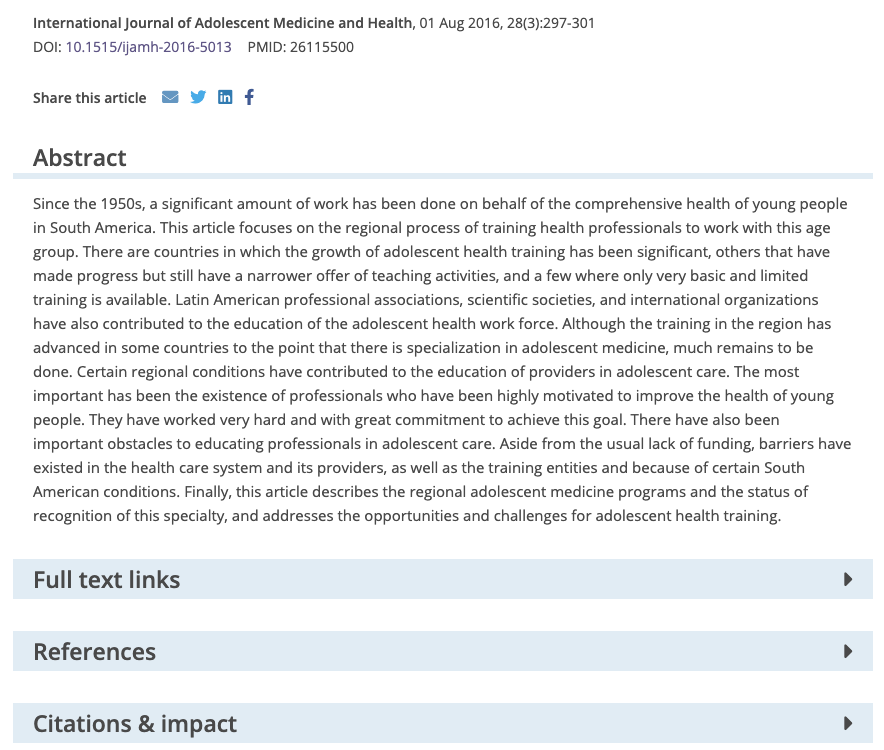
Task: Open the DOI link 10.1515/ijamh-2016-5013
Action: point(148,47)
